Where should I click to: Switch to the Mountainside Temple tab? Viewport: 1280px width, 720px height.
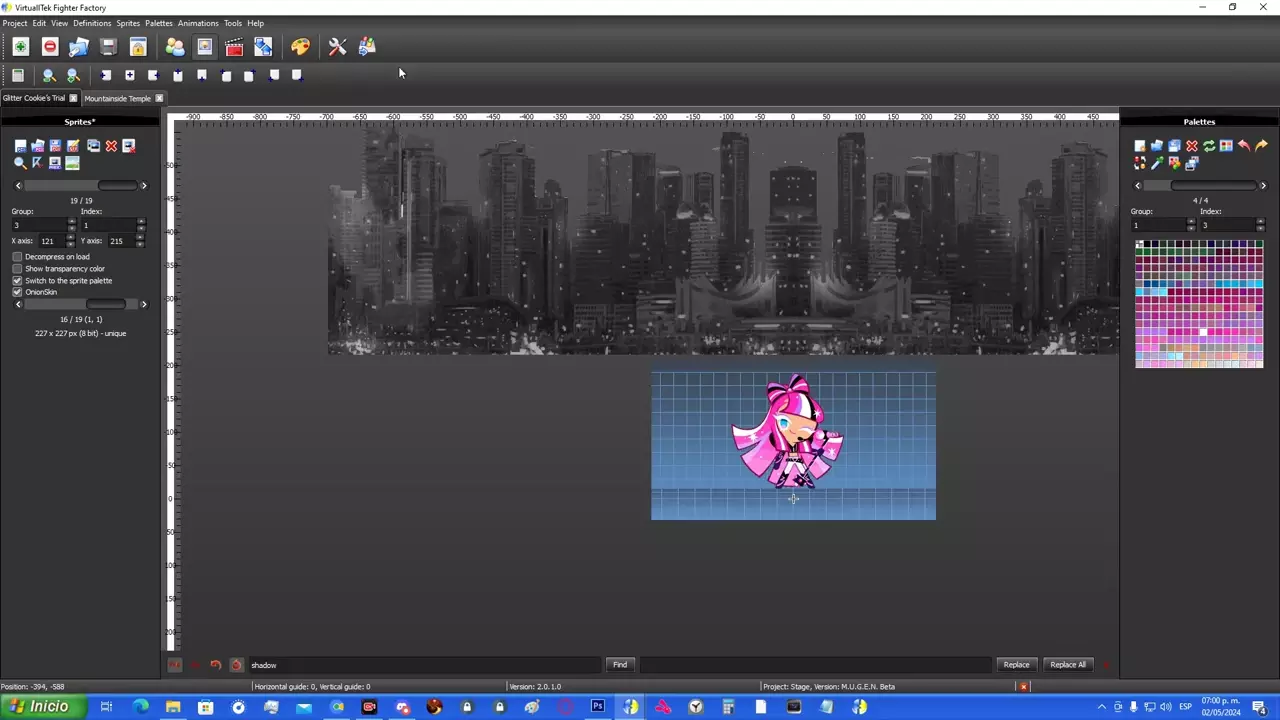point(117,98)
